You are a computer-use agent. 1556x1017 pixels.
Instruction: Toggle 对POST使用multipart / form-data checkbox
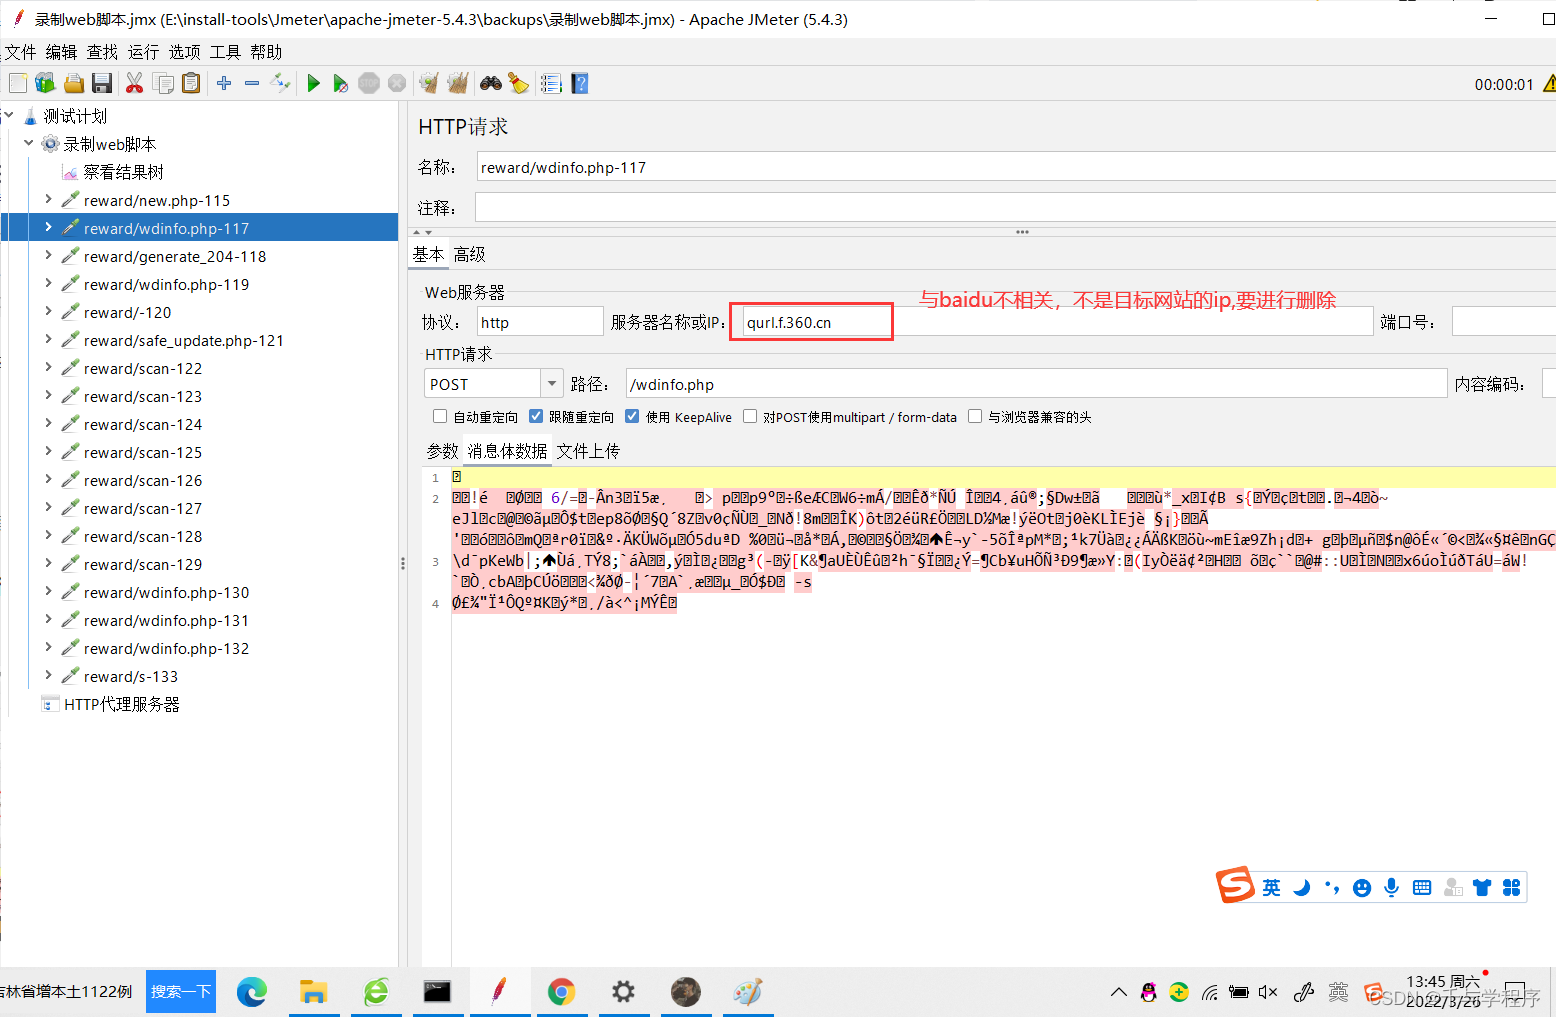point(750,416)
